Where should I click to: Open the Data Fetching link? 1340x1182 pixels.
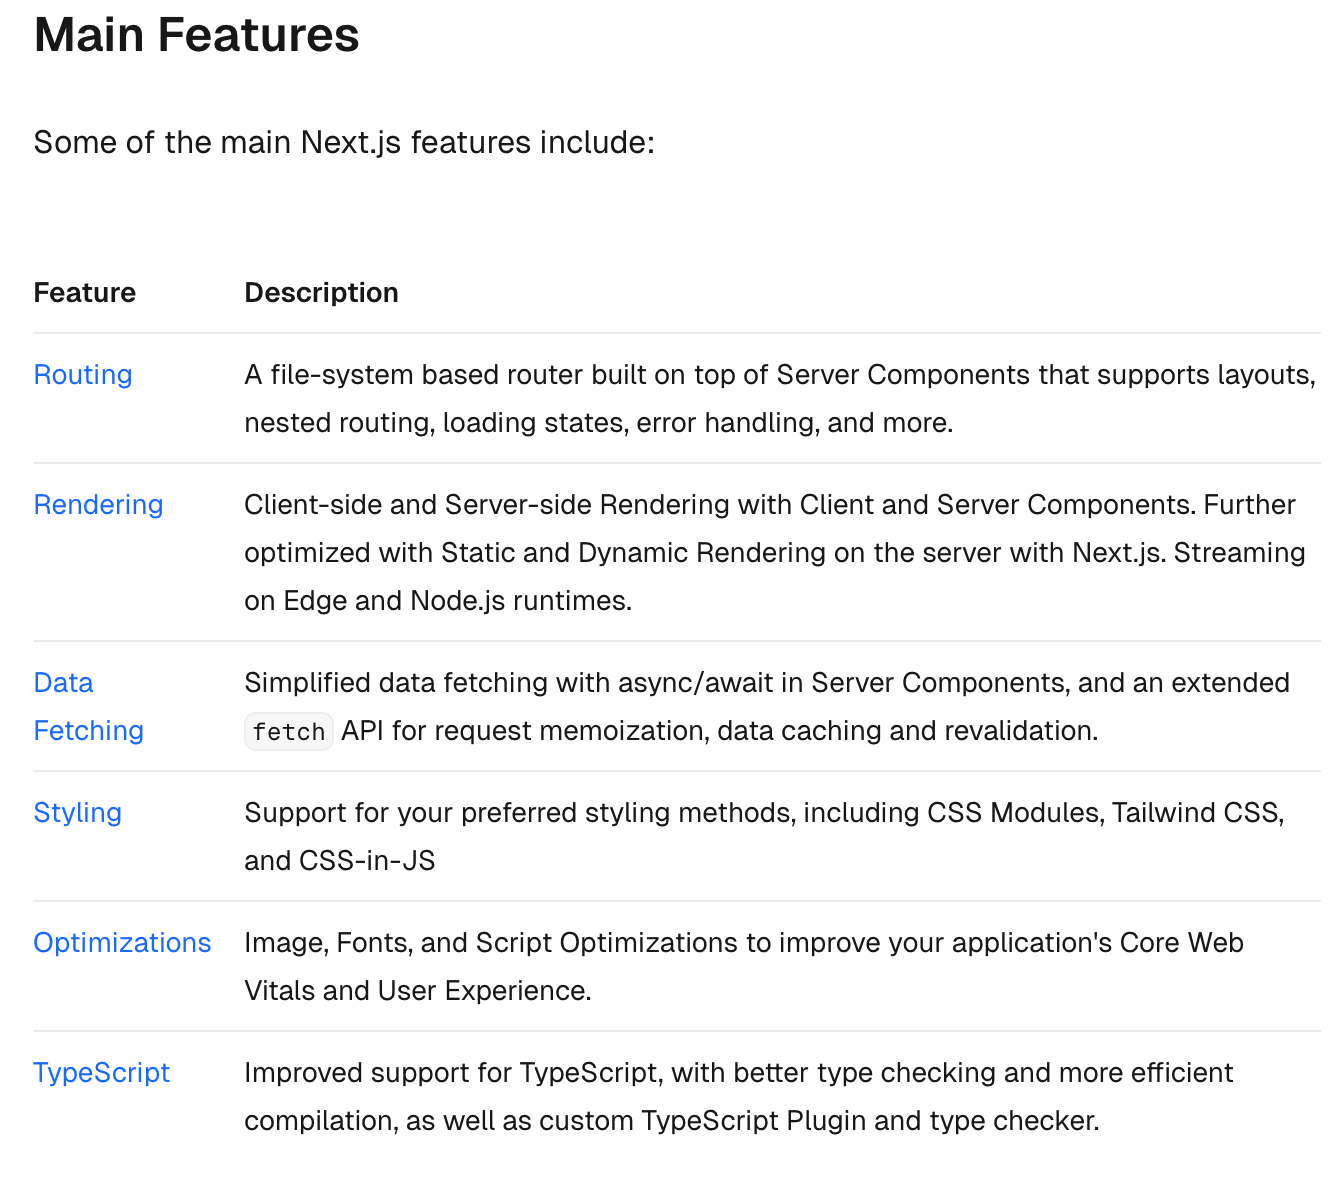coord(63,683)
